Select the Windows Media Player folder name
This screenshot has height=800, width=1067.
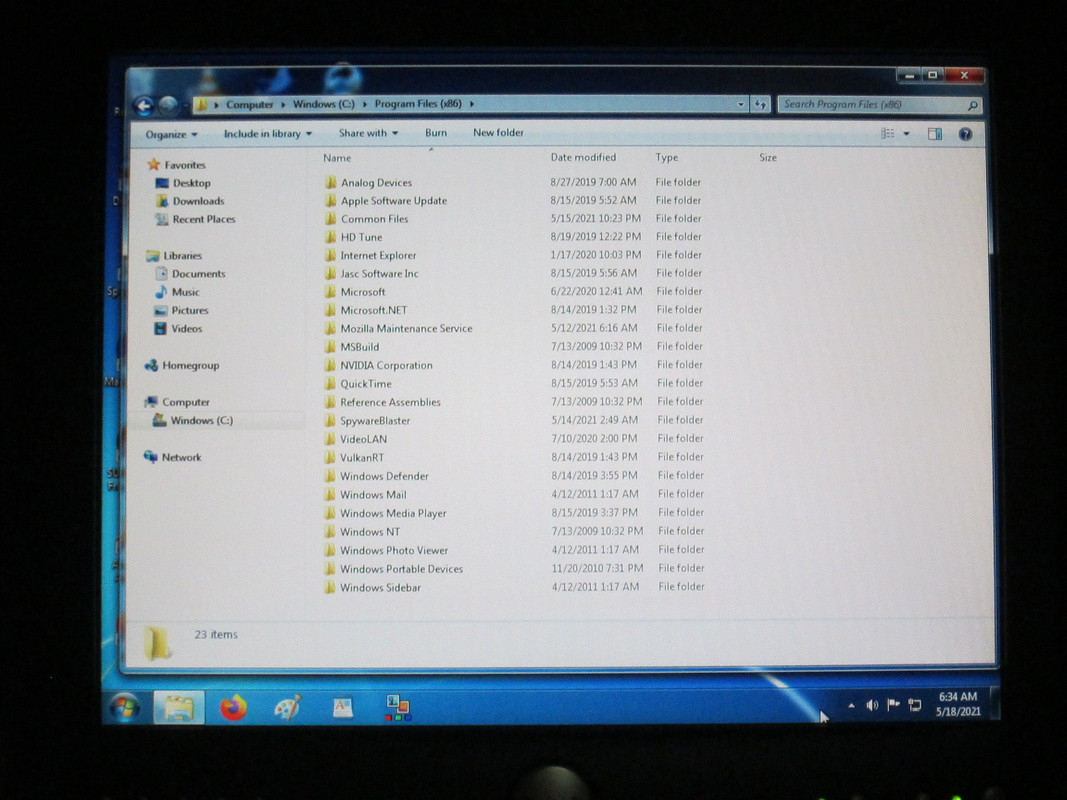coord(393,514)
